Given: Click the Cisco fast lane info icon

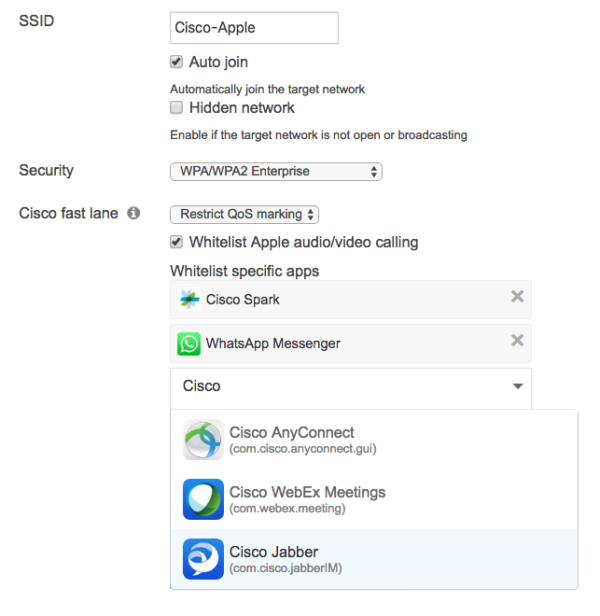Looking at the screenshot, I should [134, 214].
